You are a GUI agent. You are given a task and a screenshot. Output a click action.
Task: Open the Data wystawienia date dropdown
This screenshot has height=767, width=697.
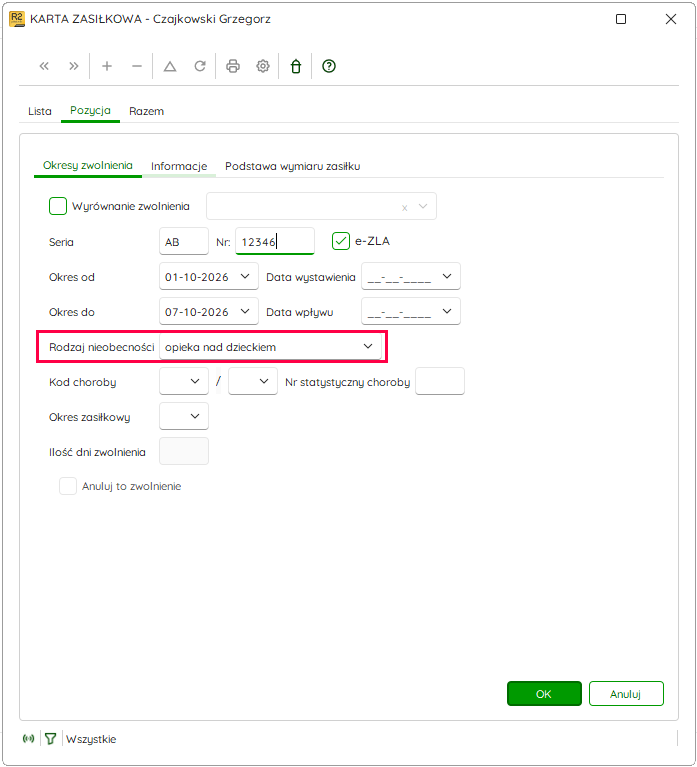coord(447,276)
